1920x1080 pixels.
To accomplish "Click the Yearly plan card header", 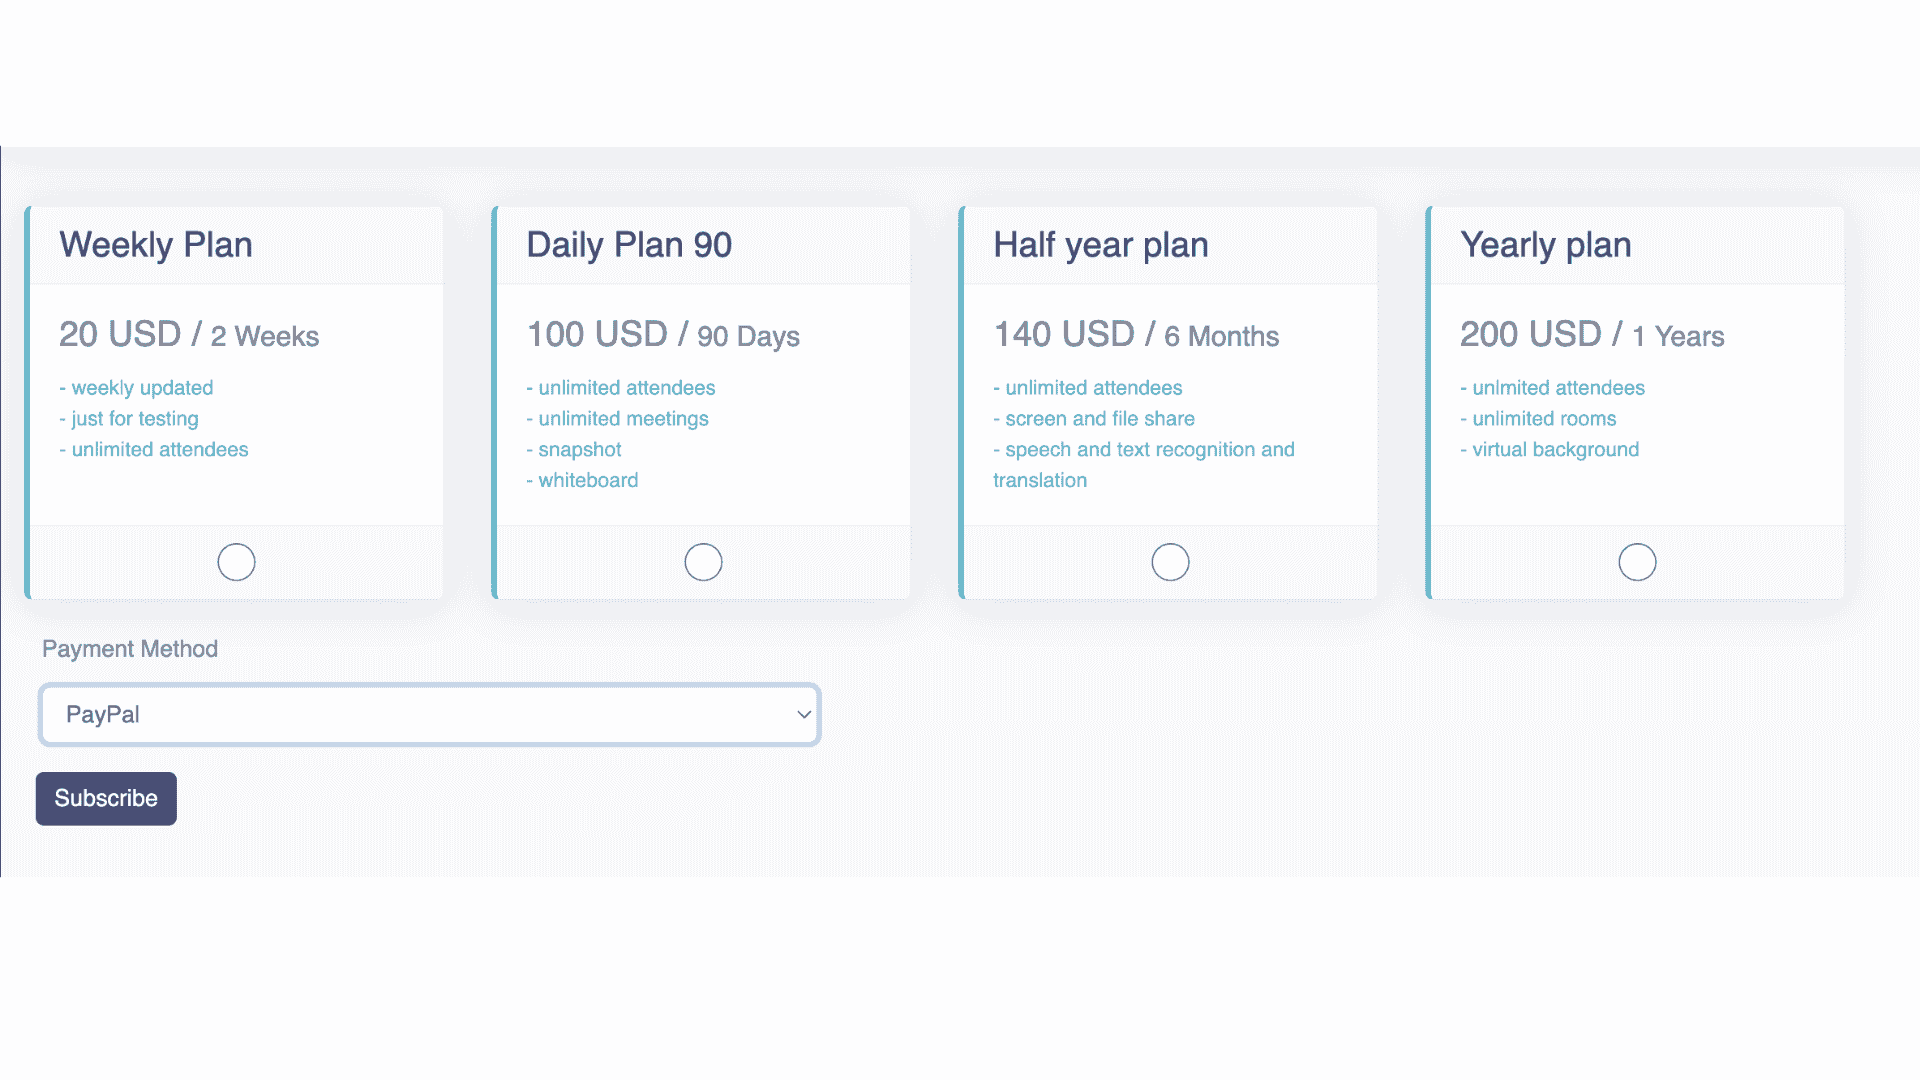I will 1545,244.
